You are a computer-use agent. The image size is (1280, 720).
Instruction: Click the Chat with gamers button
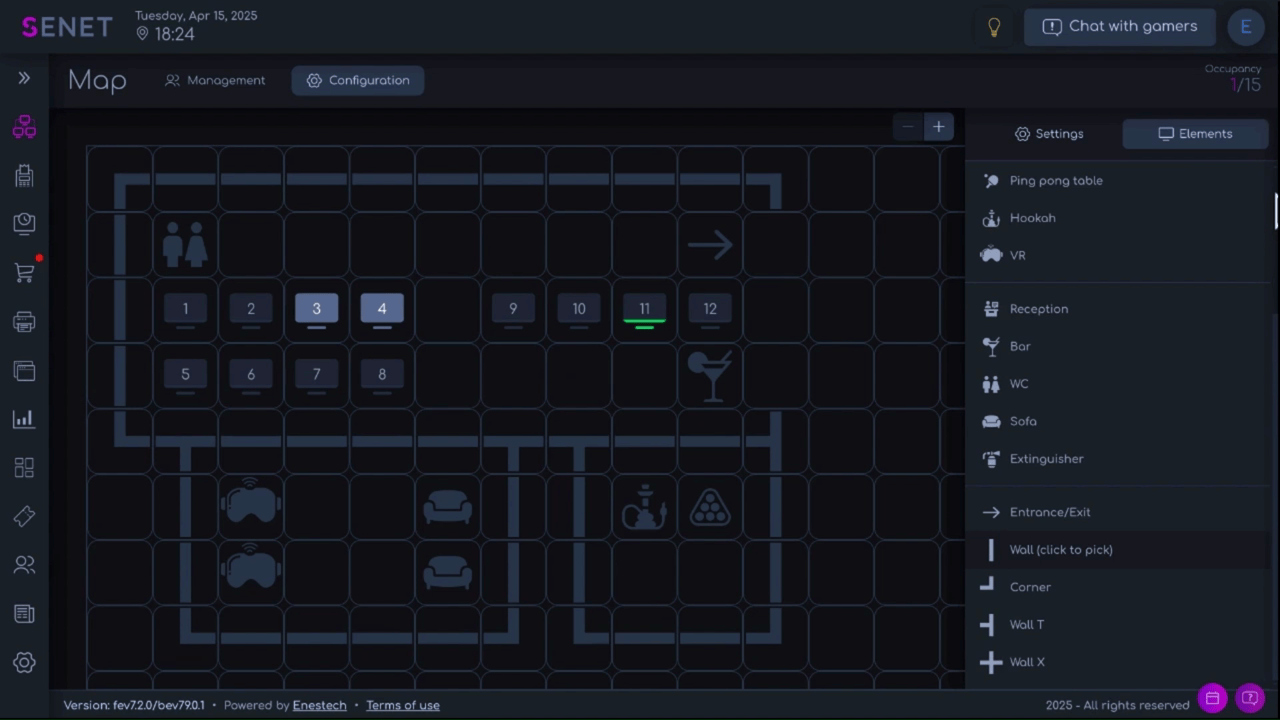[x=1119, y=26]
